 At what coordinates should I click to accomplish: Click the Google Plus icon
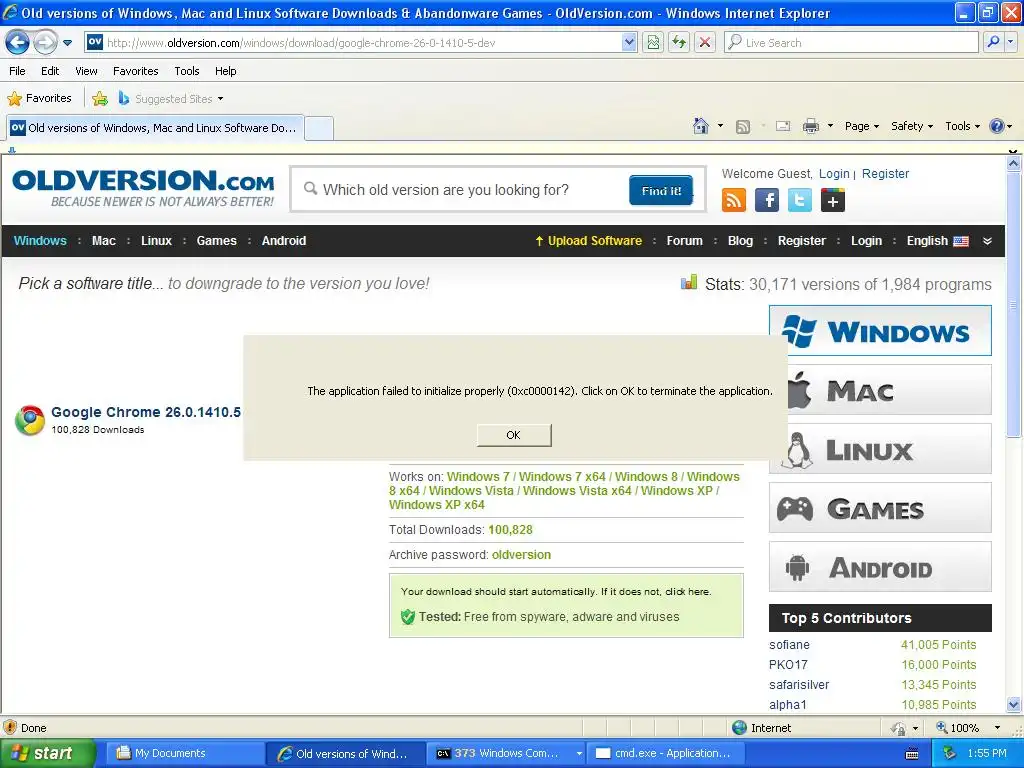click(x=833, y=200)
